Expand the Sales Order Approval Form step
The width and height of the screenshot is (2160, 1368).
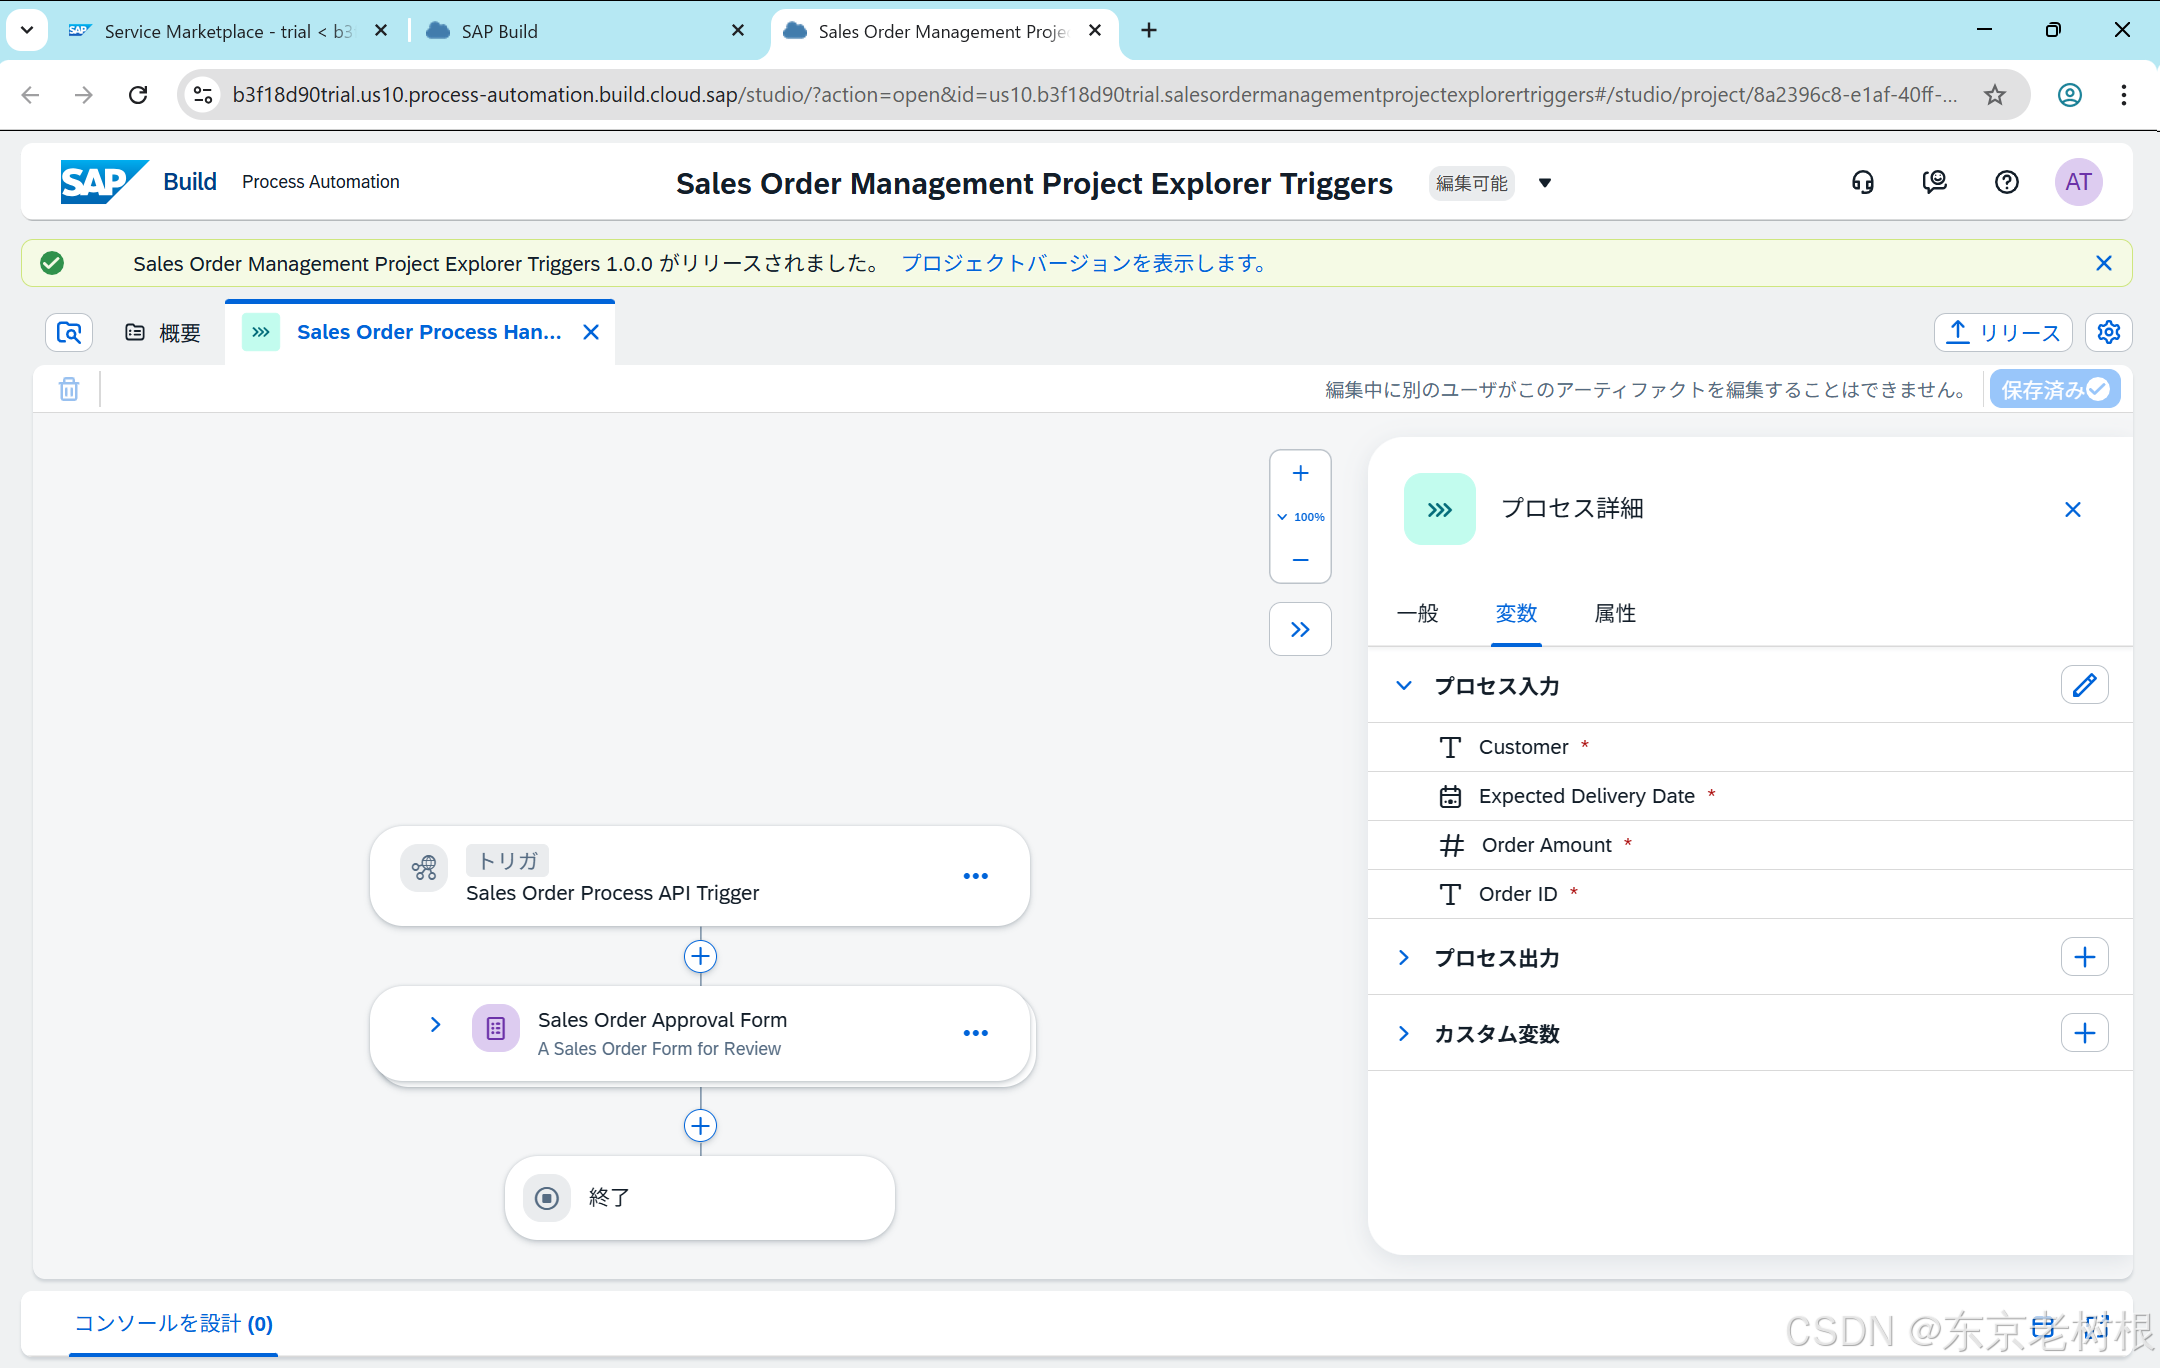435,1024
